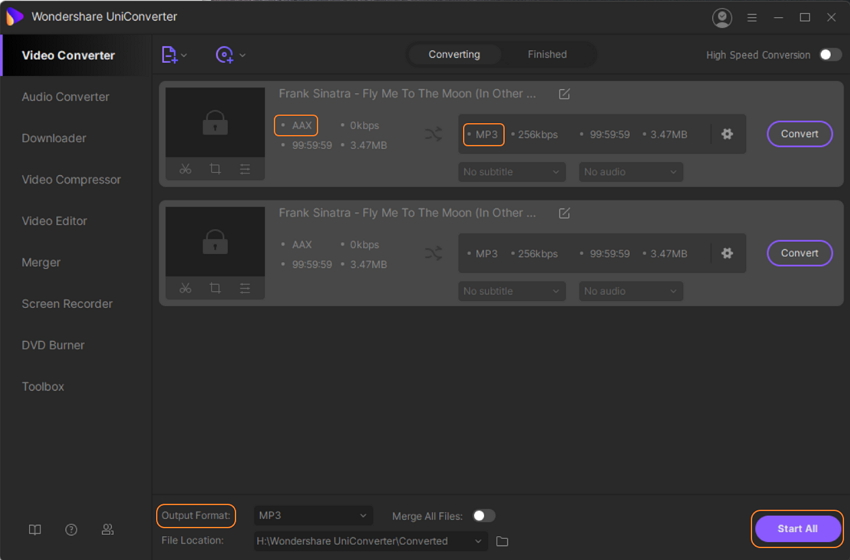Open Audio Converter in the sidebar
This screenshot has width=850, height=560.
pos(65,96)
